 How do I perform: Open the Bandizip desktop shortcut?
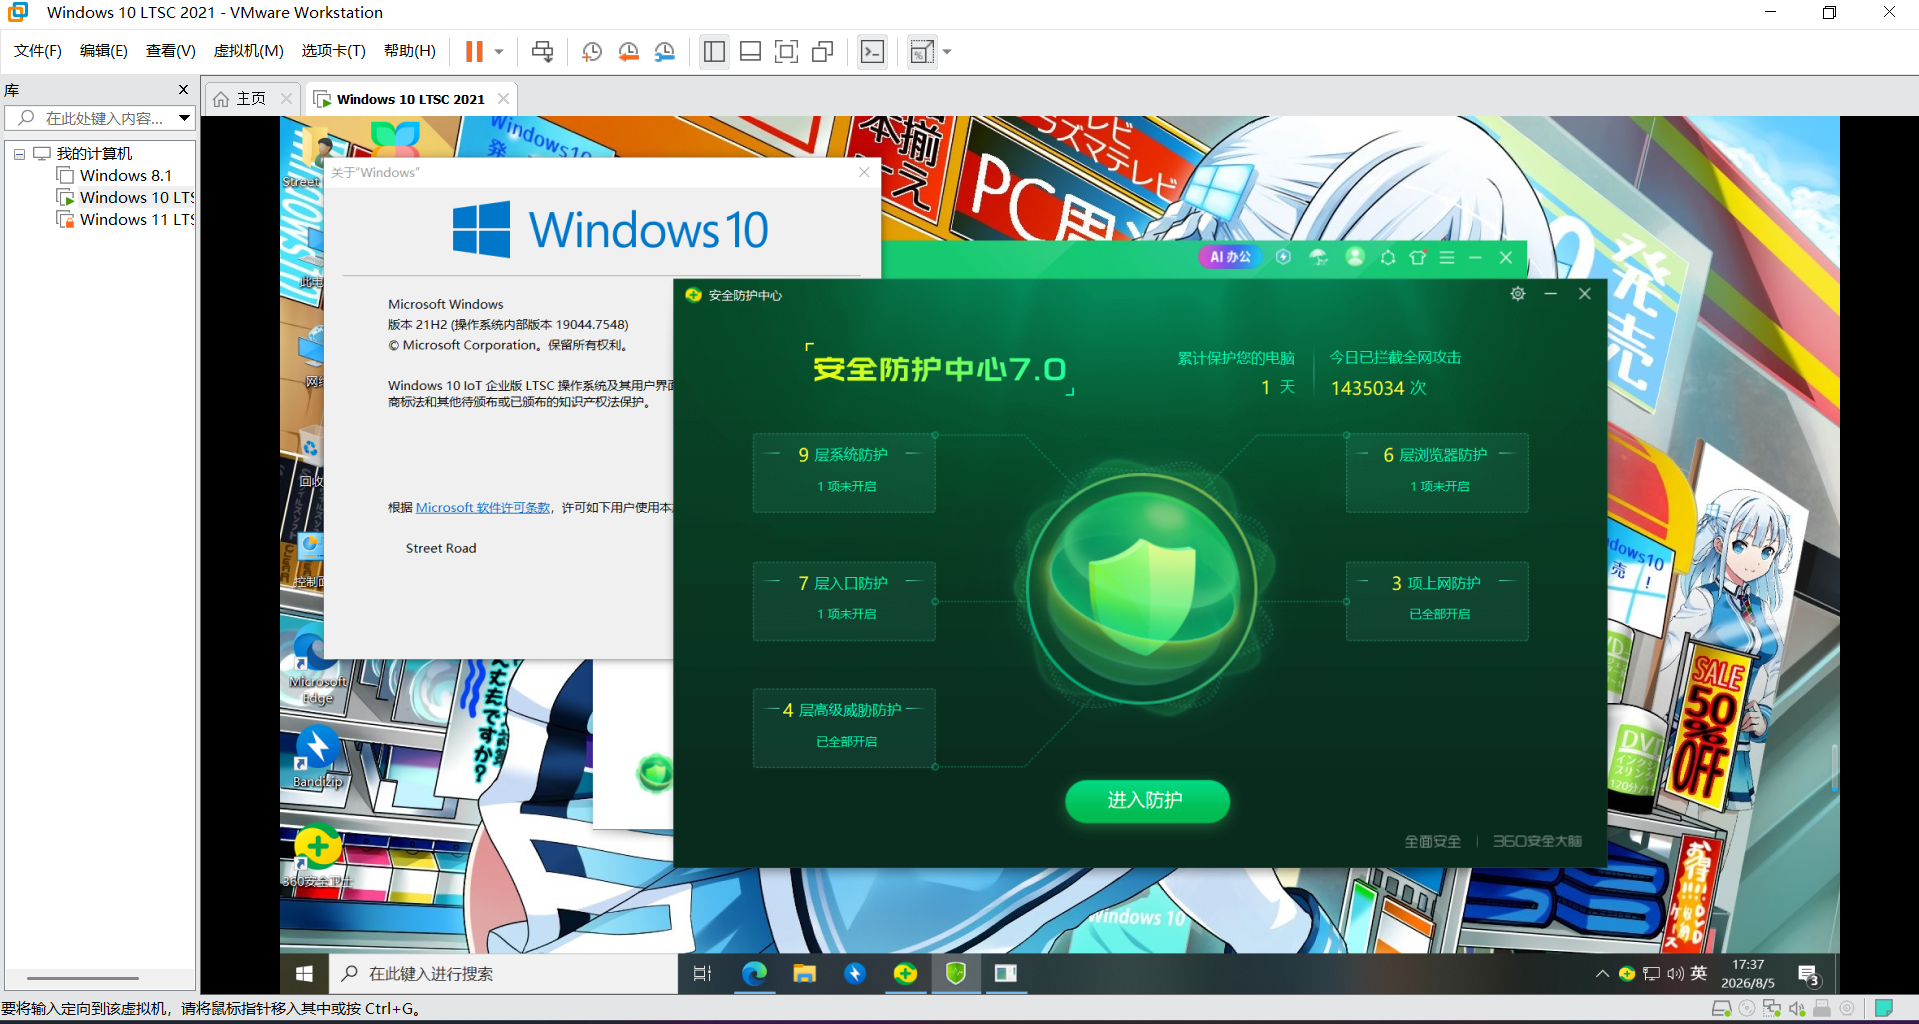(x=317, y=758)
